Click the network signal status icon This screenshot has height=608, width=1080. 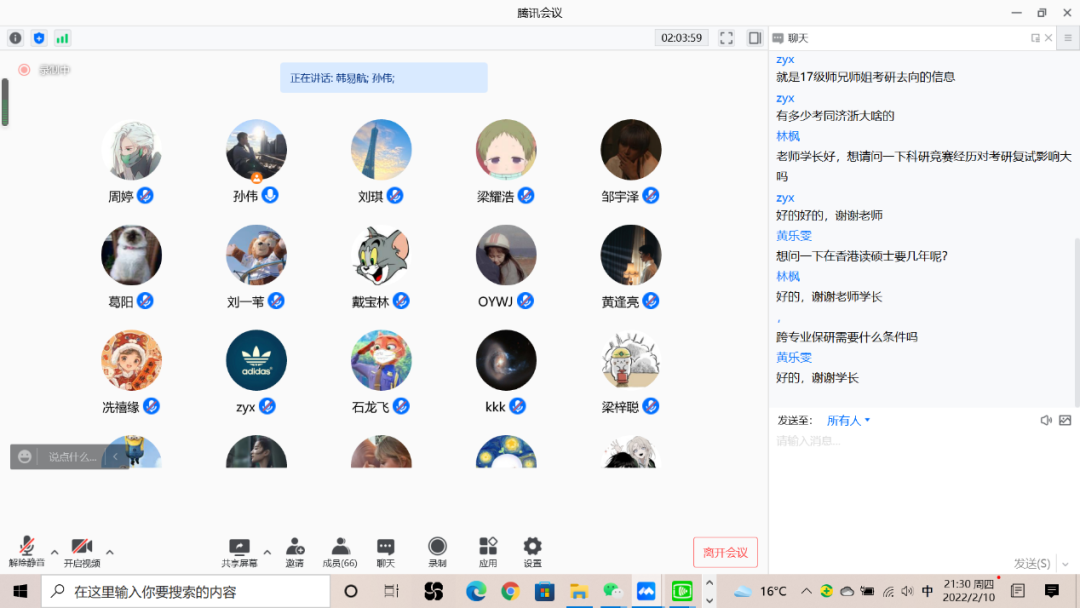63,38
